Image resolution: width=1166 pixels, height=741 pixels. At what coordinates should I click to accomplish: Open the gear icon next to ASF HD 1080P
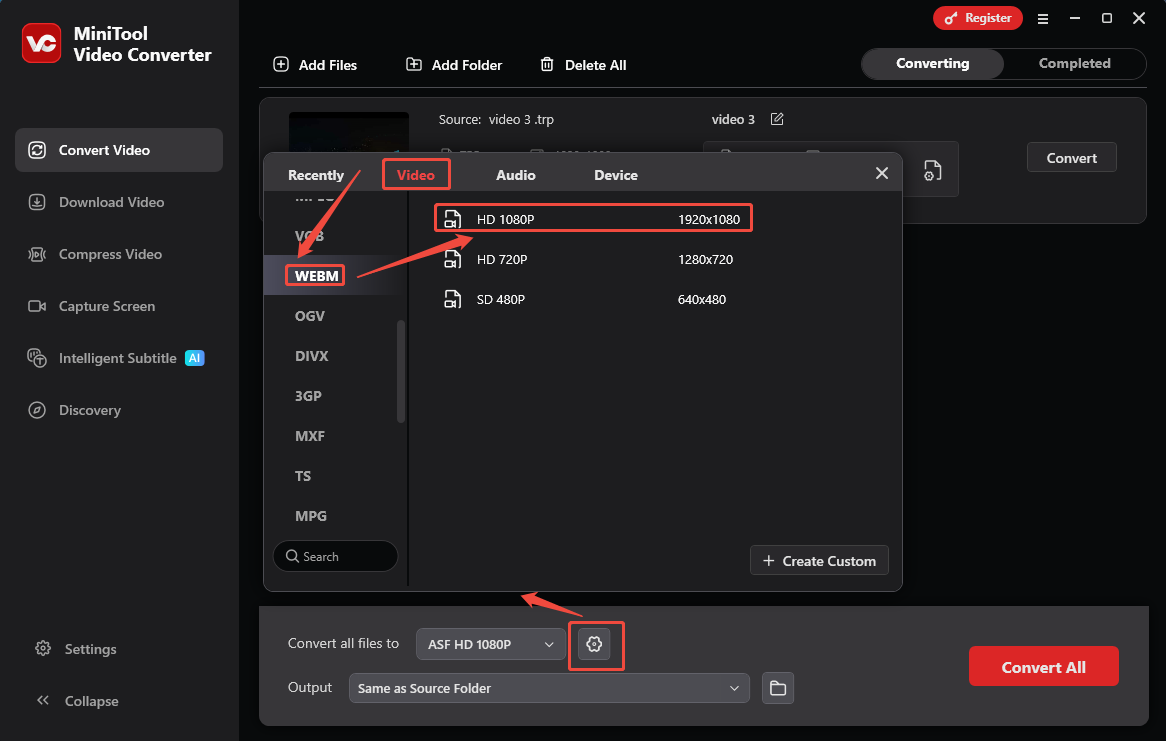pos(596,644)
